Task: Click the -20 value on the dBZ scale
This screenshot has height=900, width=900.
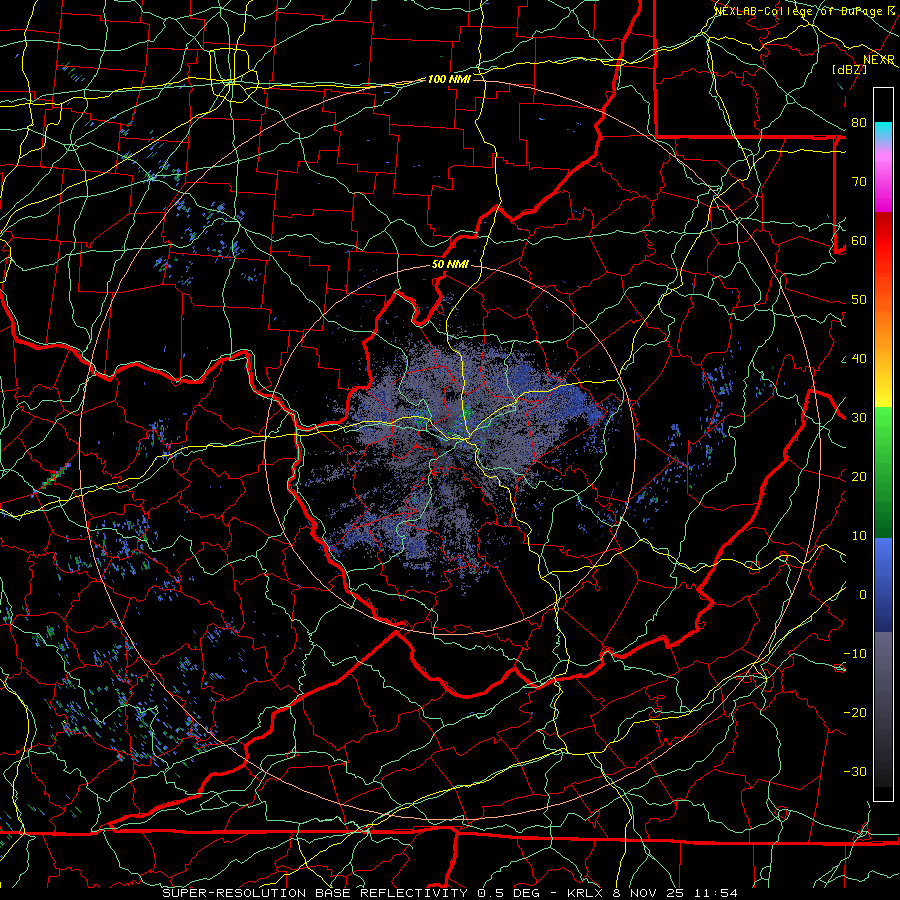Action: point(855,712)
